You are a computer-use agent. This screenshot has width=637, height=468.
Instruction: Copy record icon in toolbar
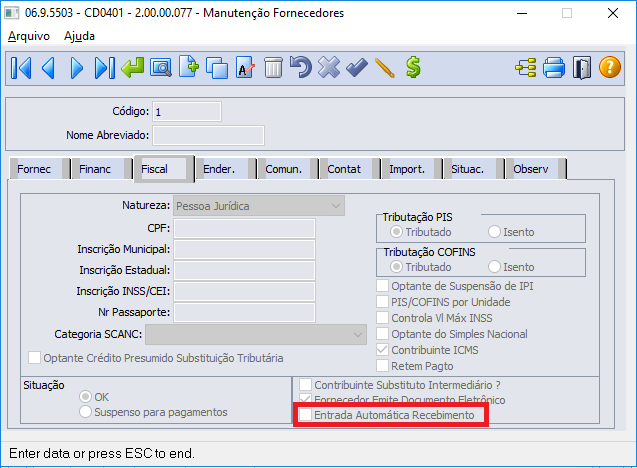tap(217, 68)
